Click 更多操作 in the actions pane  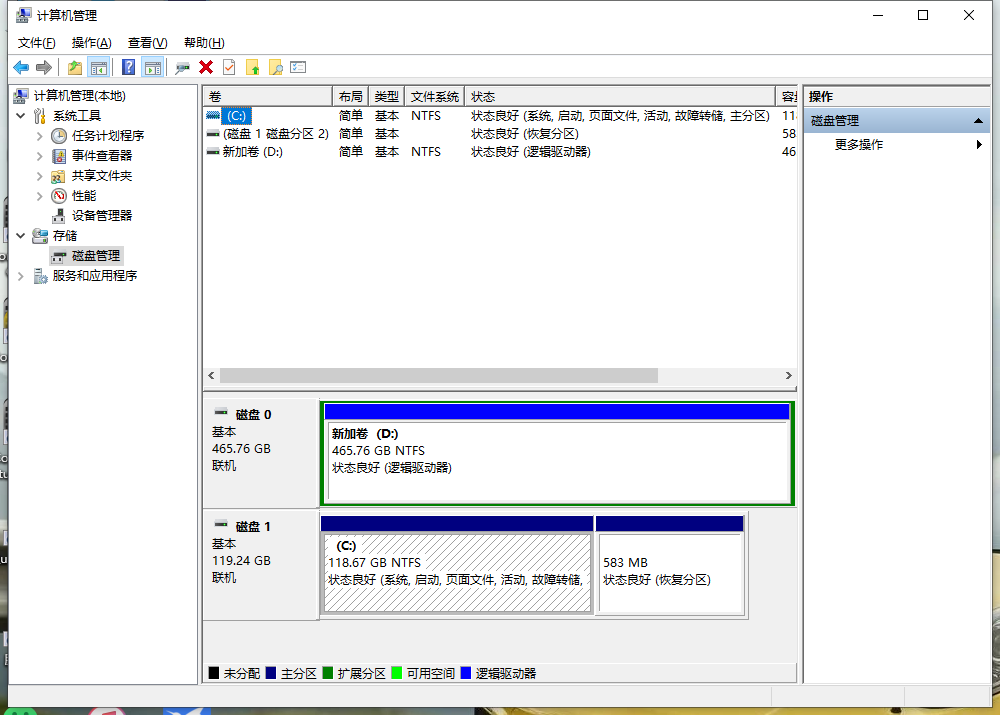pyautogui.click(x=859, y=145)
